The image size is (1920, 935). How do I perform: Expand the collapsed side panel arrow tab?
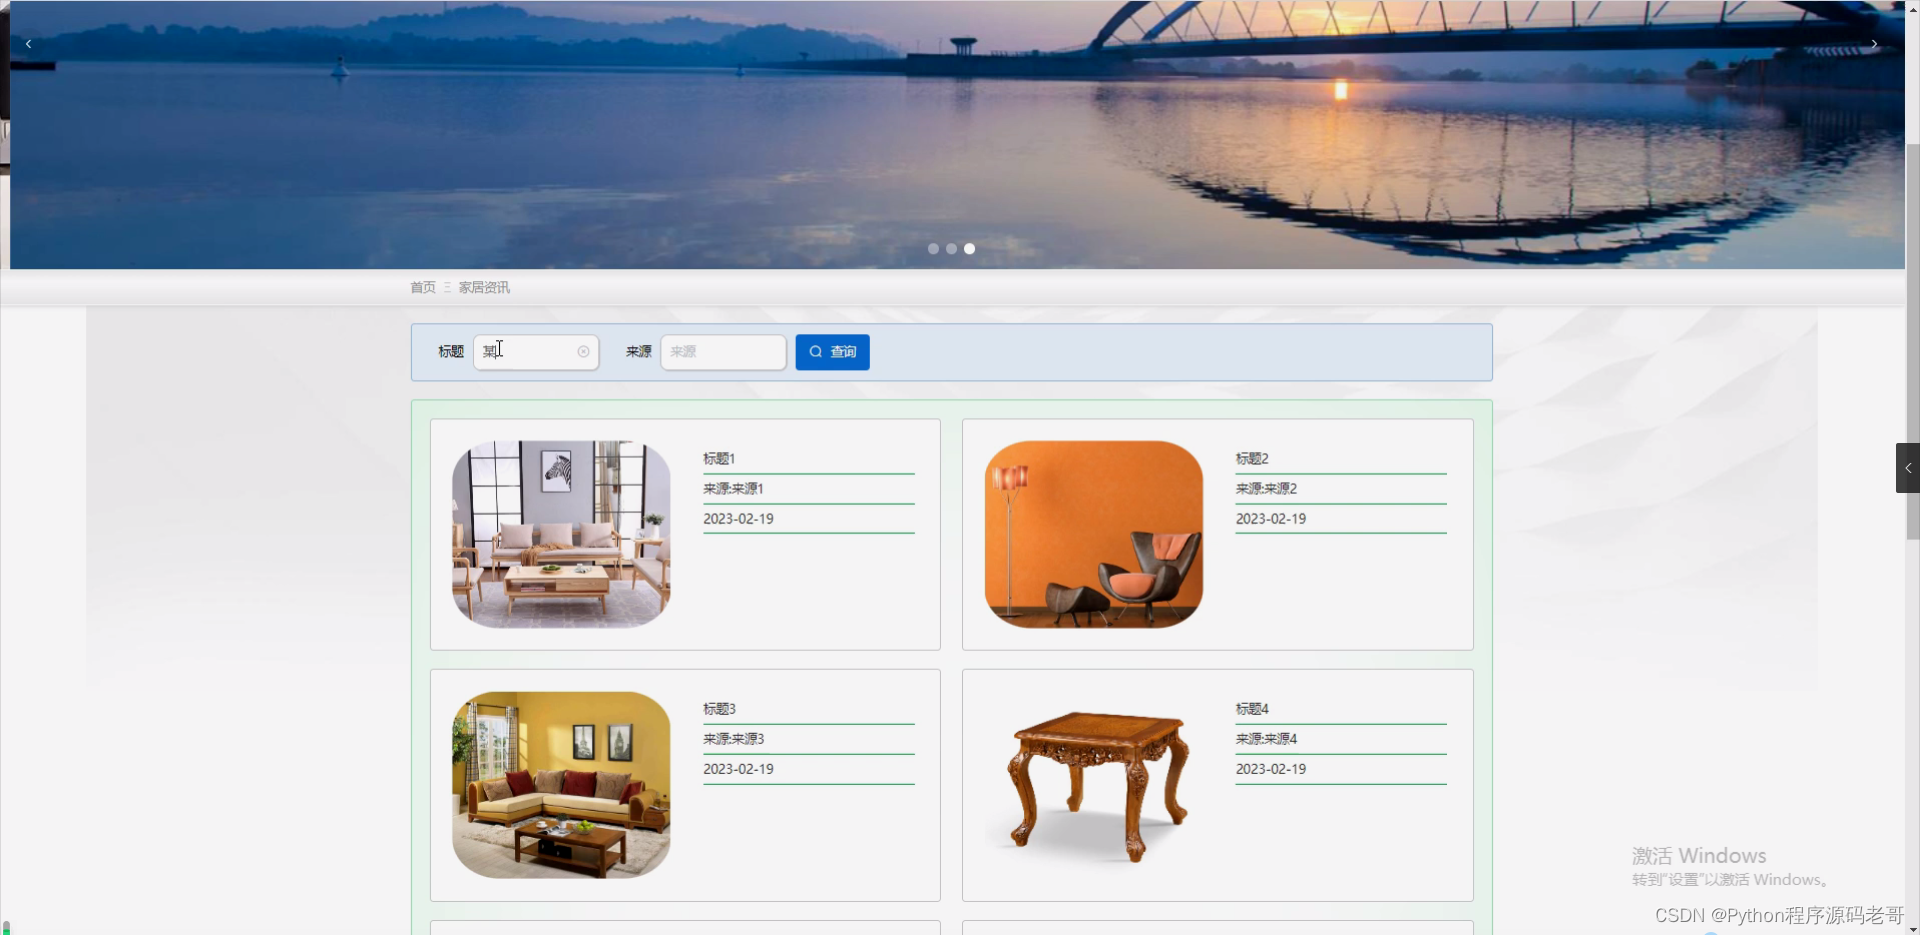click(1908, 468)
